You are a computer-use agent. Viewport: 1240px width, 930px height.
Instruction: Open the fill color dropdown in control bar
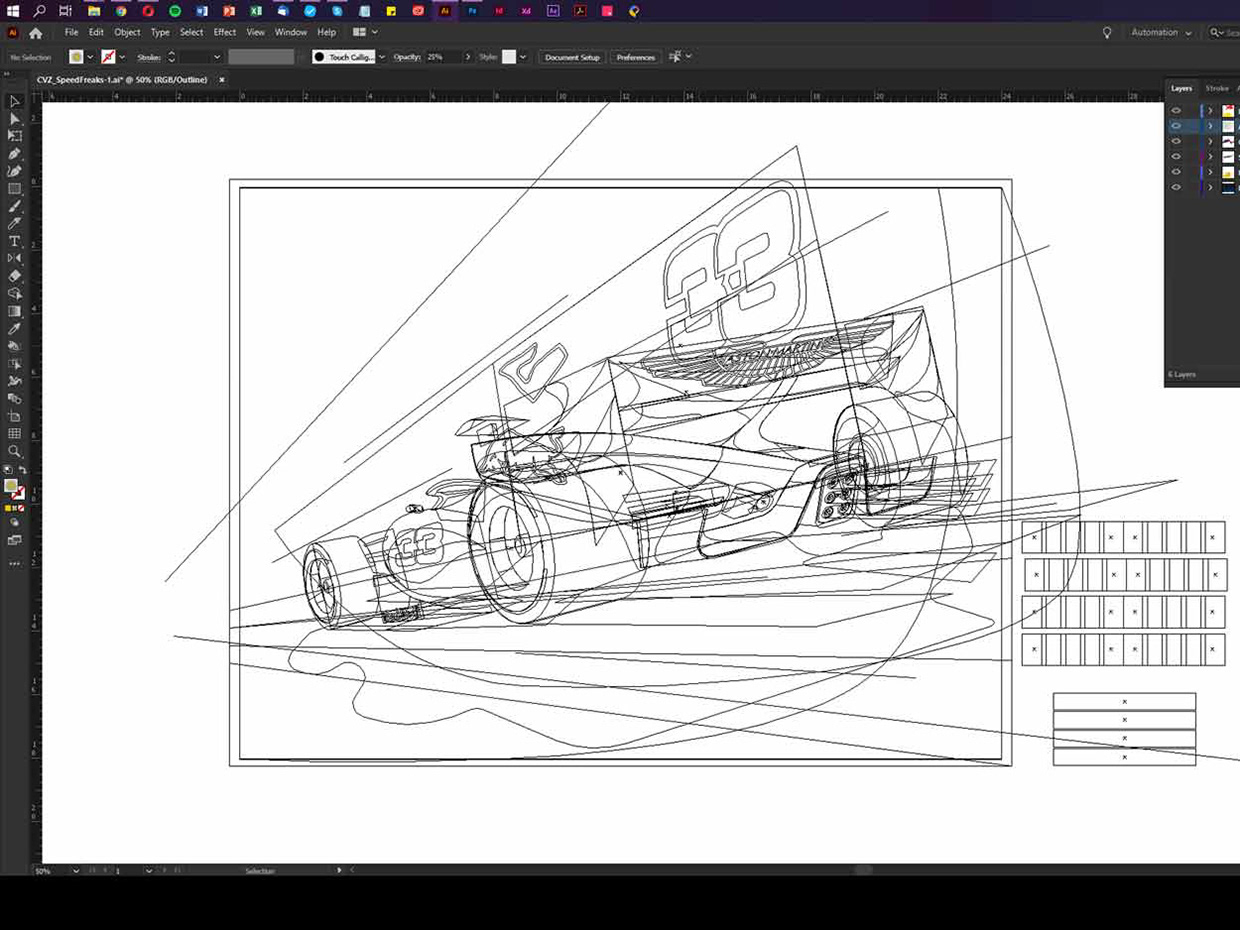pyautogui.click(x=90, y=57)
